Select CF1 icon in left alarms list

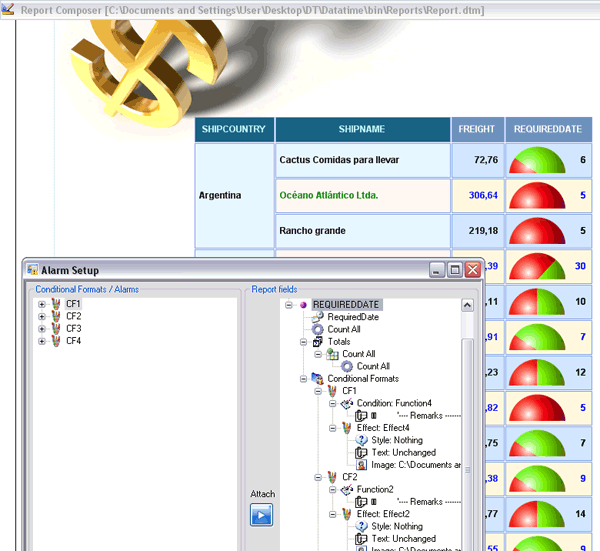56,304
